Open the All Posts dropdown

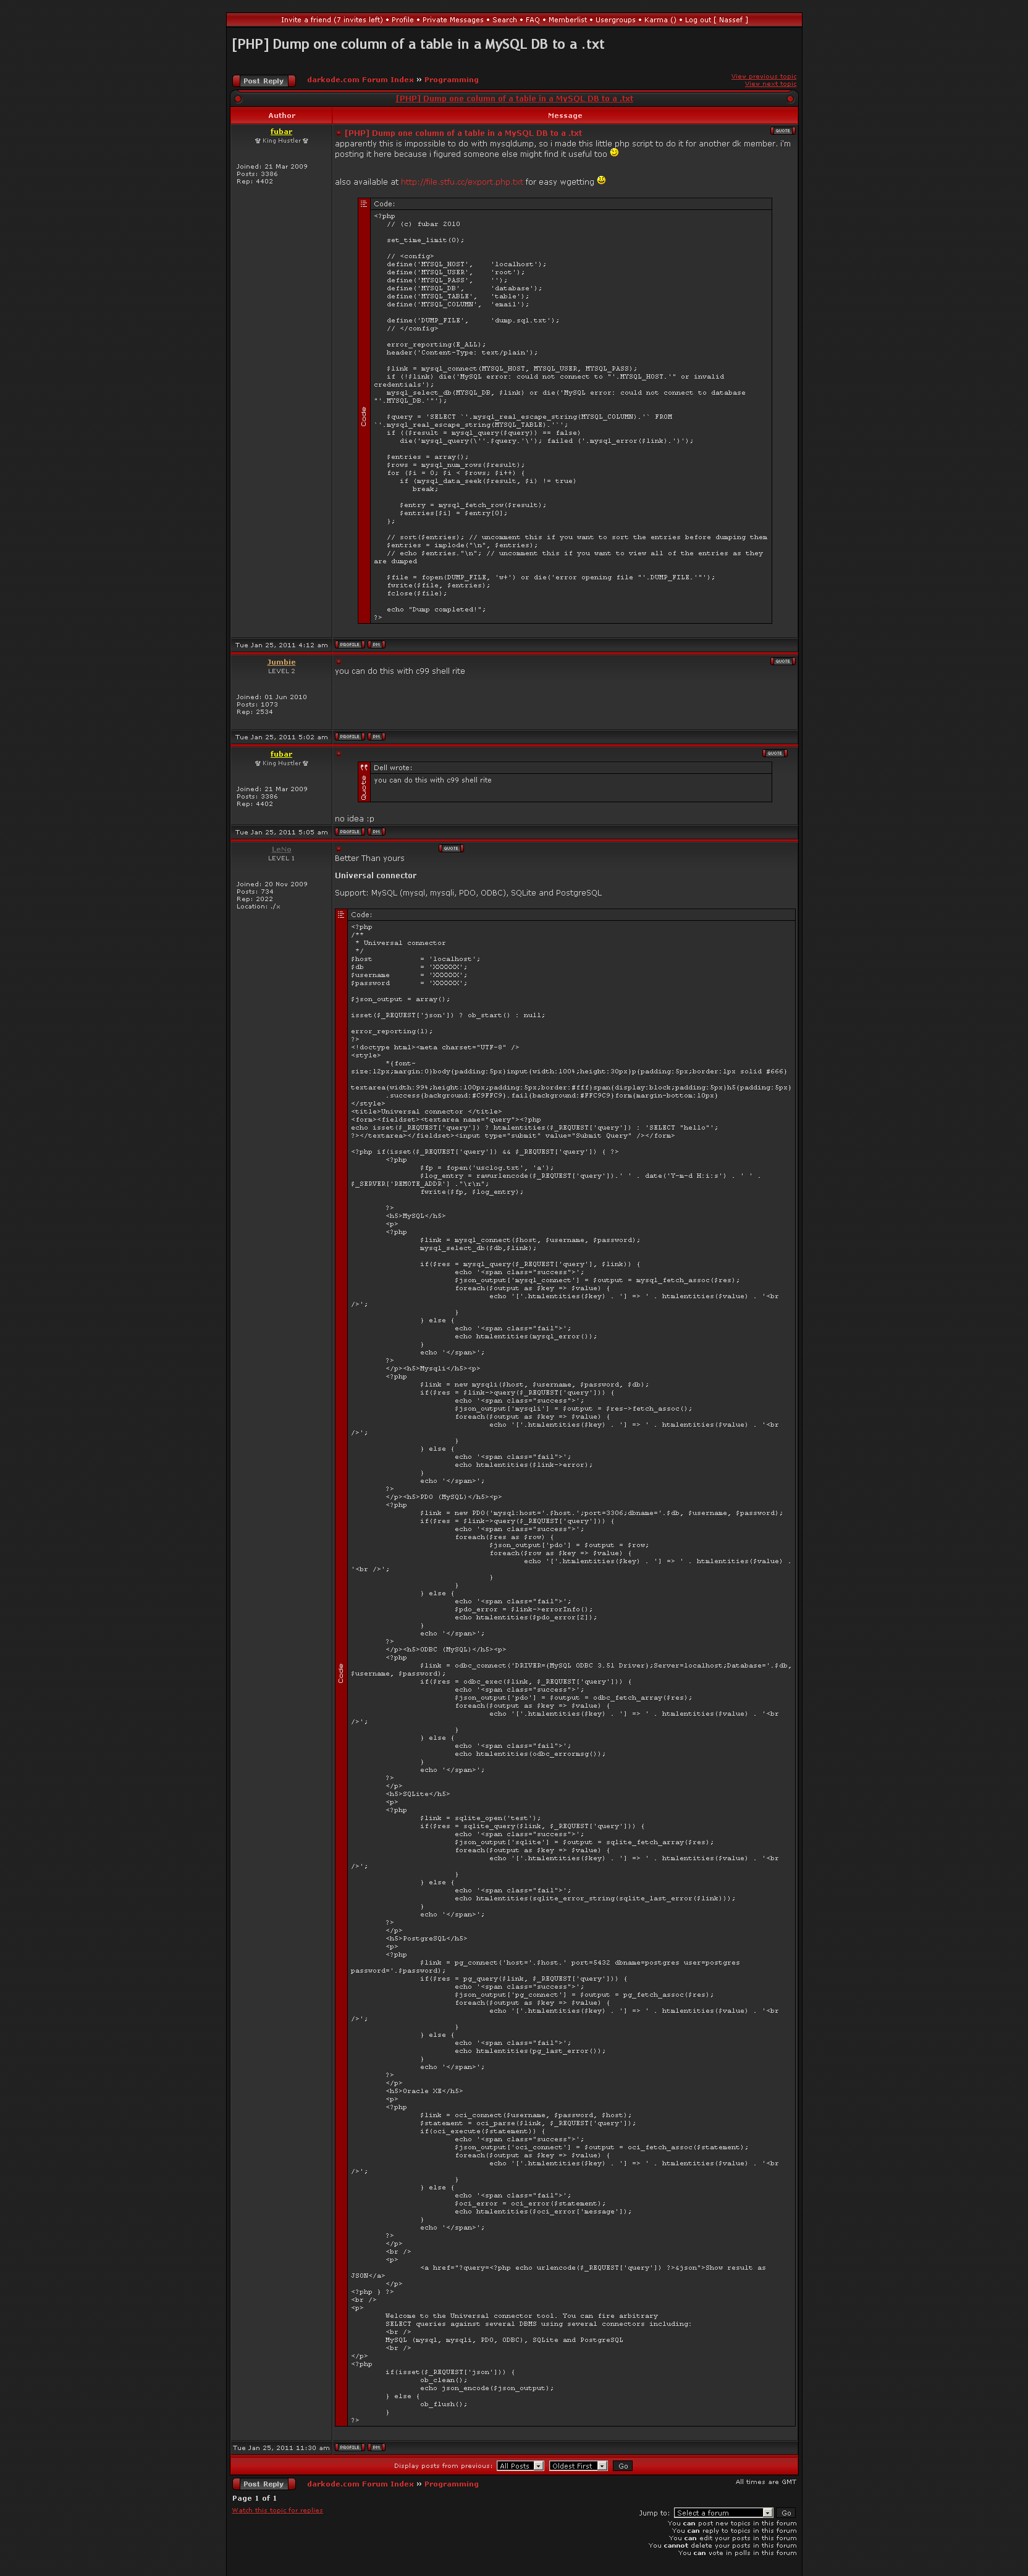pyautogui.click(x=520, y=2465)
